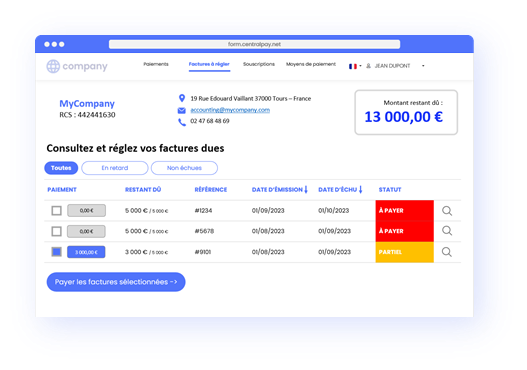This screenshot has width=527, height=370.
Task: Select invoice #1234 checkbox
Action: point(56,211)
